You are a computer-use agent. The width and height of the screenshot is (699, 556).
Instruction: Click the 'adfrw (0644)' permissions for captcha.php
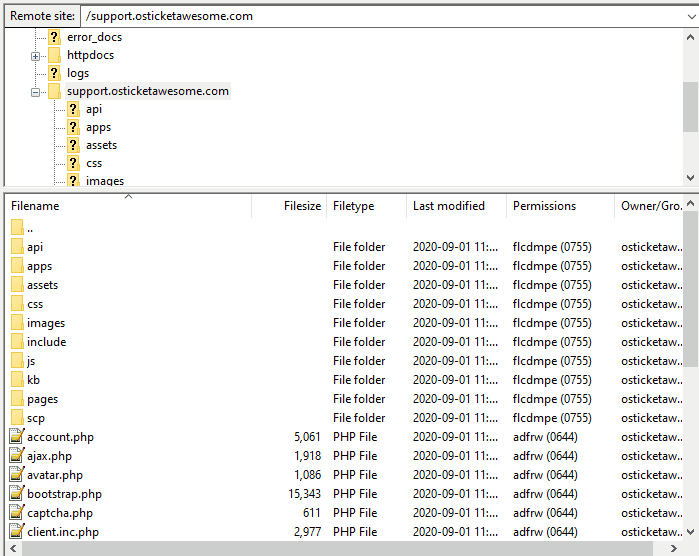point(545,513)
